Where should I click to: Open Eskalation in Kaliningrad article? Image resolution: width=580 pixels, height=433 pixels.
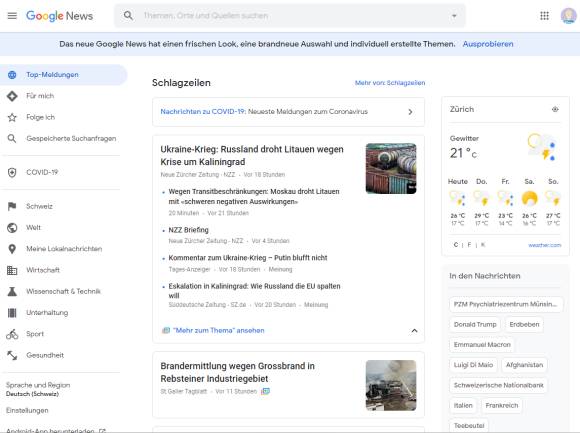(254, 291)
